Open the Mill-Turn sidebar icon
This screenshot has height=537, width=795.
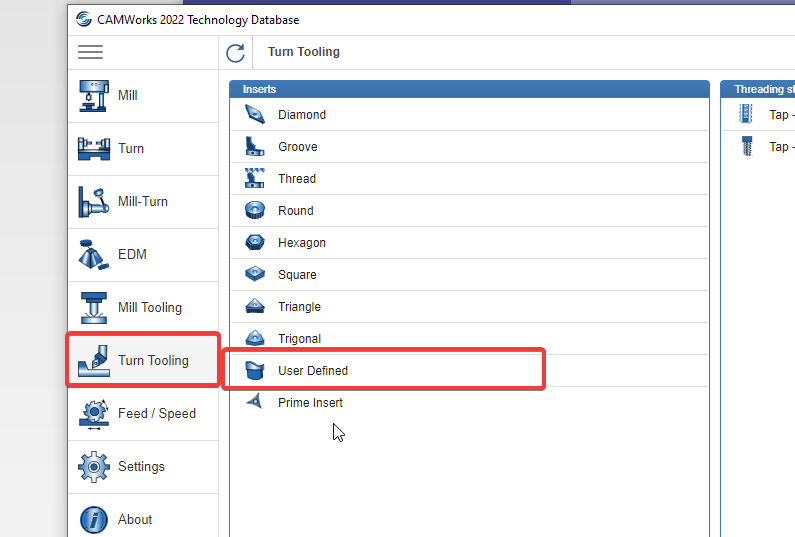(94, 202)
